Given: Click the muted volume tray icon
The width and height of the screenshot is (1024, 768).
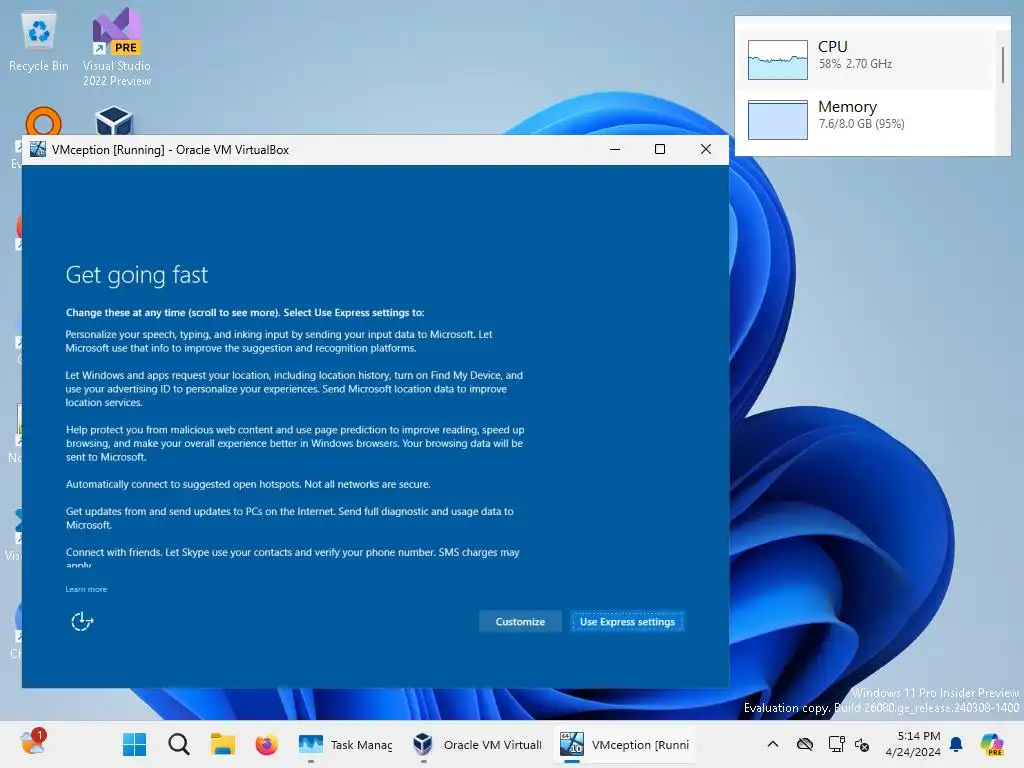Looking at the screenshot, I should [862, 744].
